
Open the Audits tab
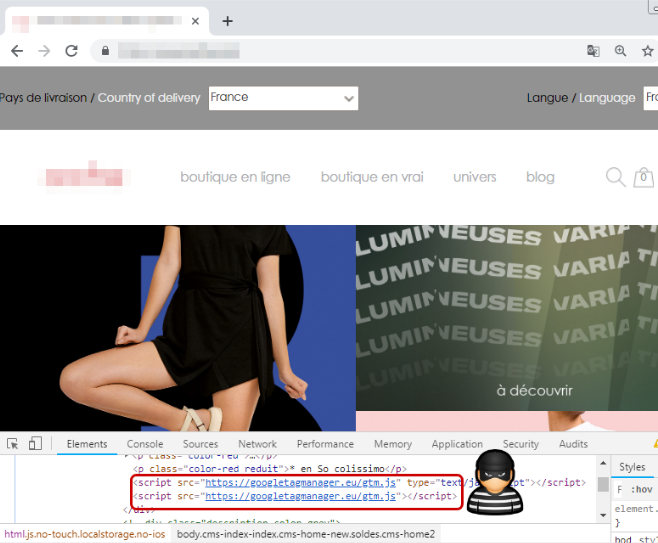573,444
